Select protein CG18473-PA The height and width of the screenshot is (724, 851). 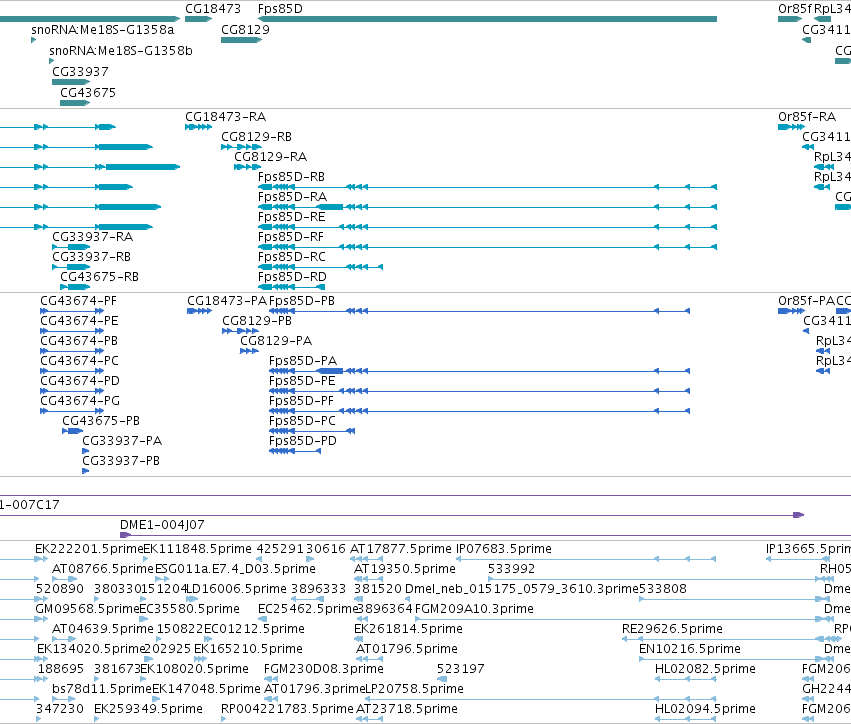click(x=199, y=311)
